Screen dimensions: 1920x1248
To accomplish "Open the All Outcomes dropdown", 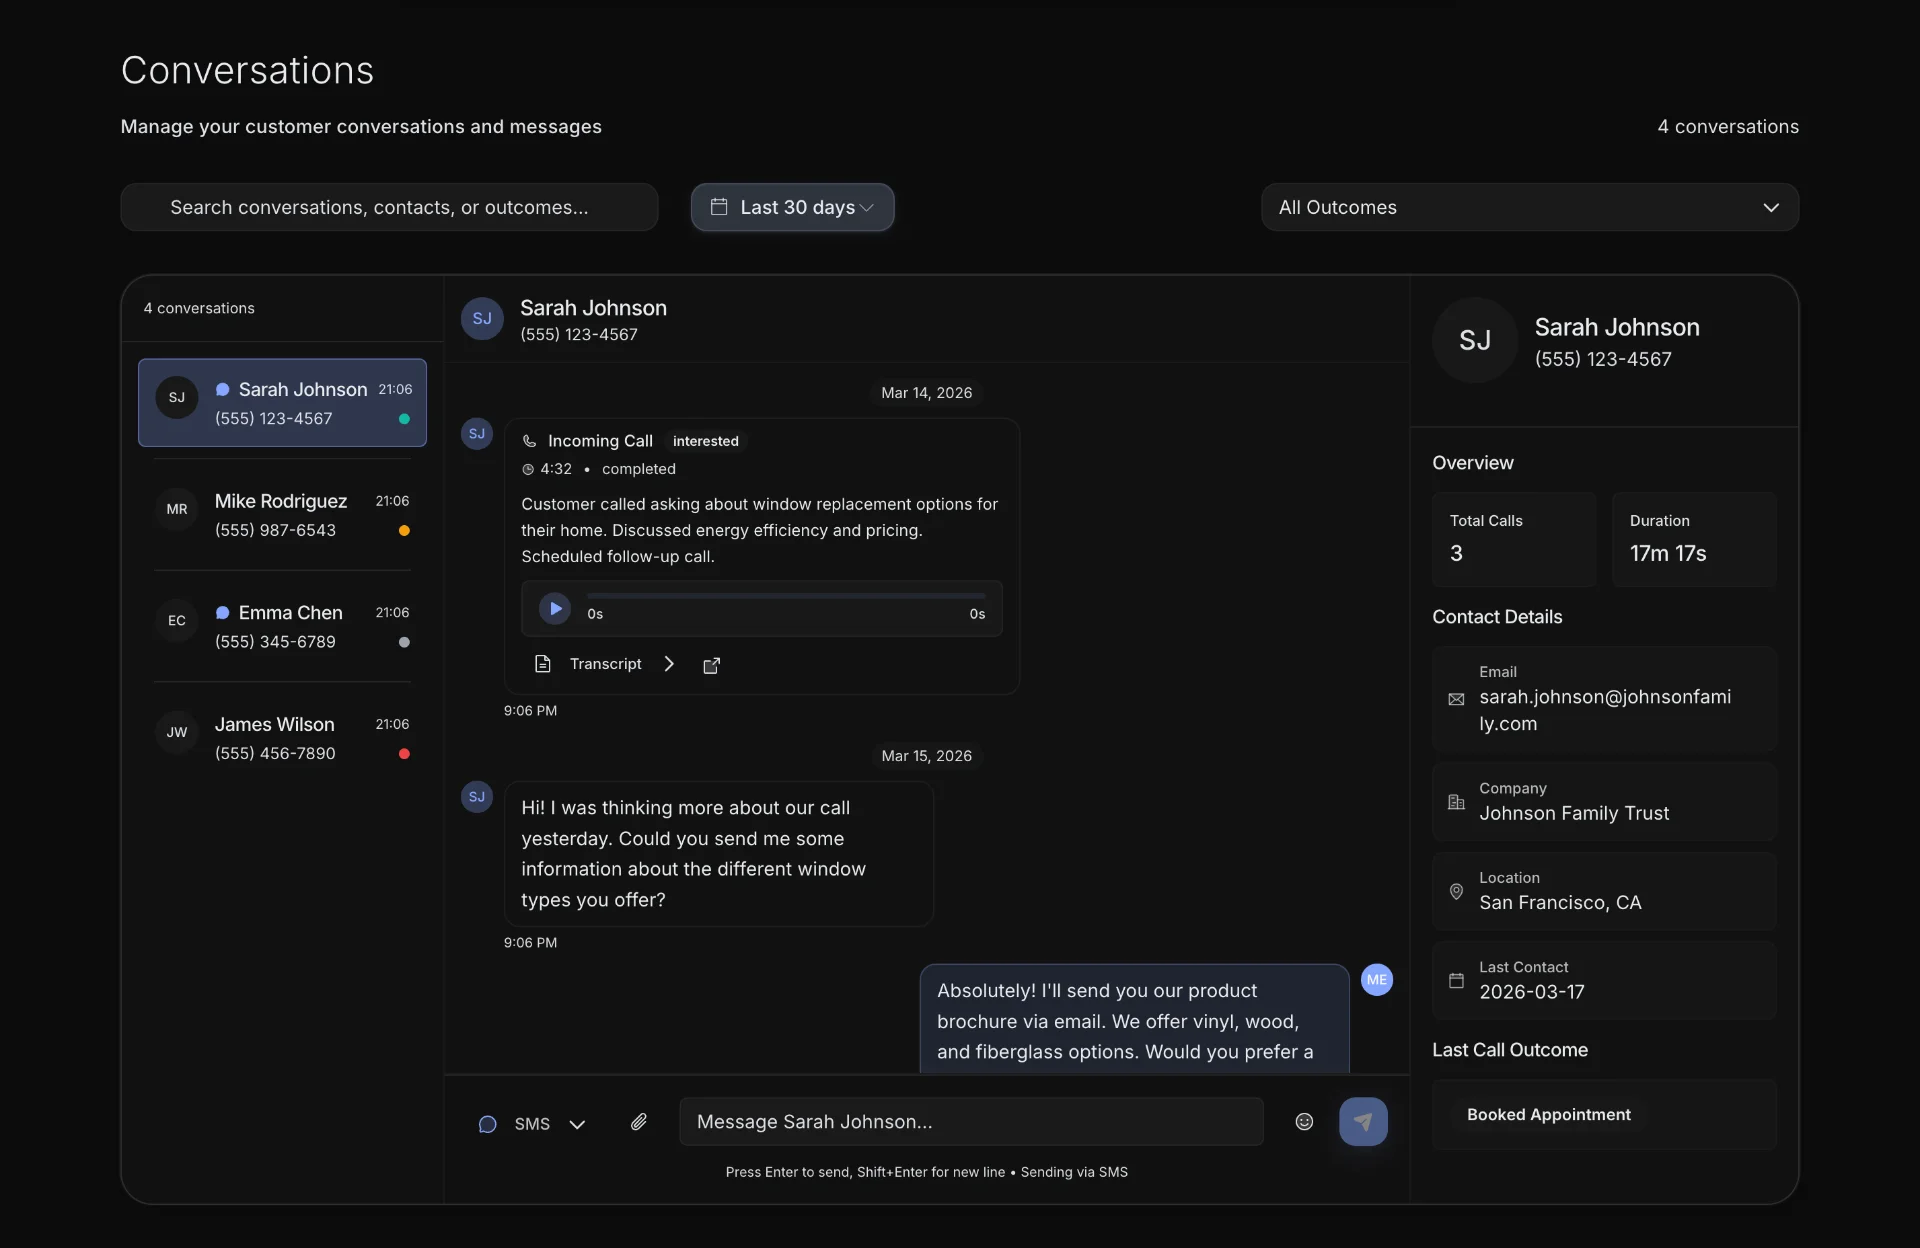I will [x=1529, y=207].
